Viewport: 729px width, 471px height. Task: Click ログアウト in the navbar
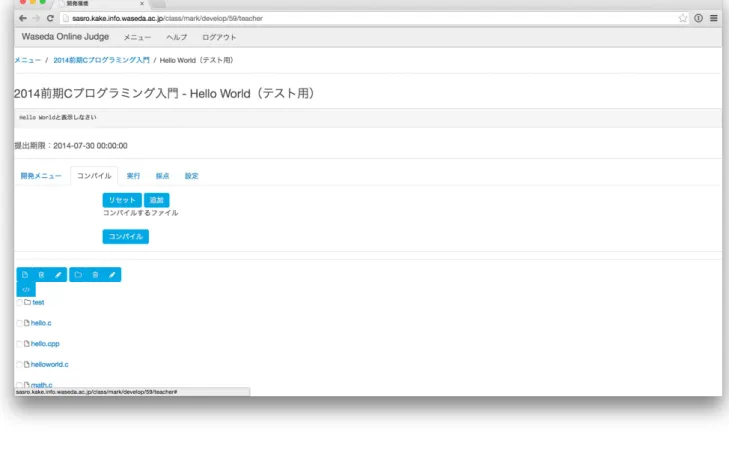coord(219,37)
